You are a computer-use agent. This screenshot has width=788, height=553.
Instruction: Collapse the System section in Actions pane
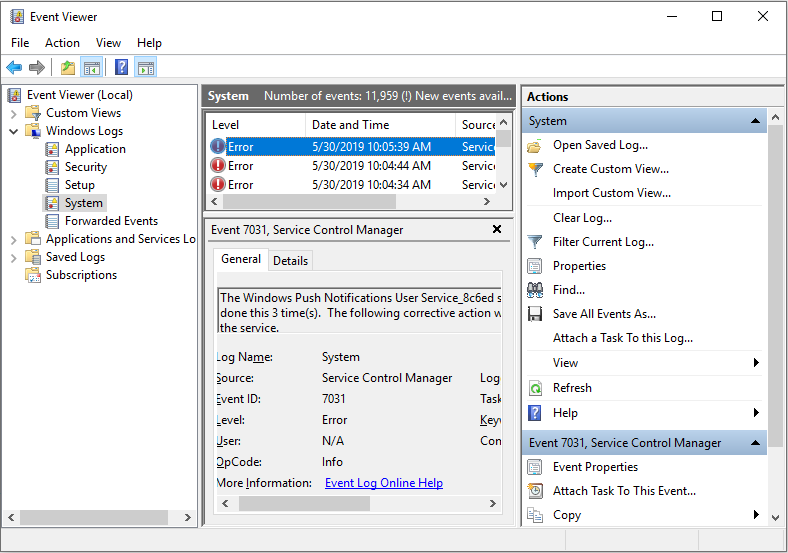tap(755, 121)
